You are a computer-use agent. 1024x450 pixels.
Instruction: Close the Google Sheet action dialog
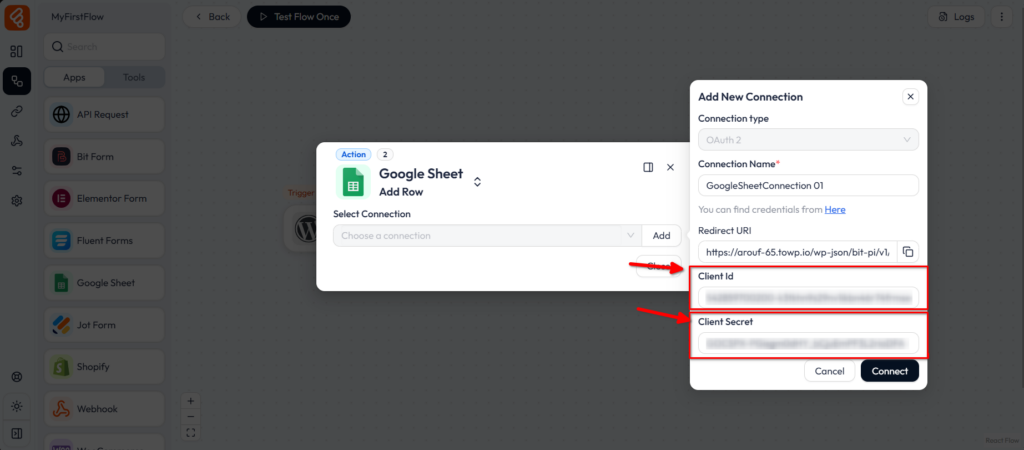tap(670, 167)
